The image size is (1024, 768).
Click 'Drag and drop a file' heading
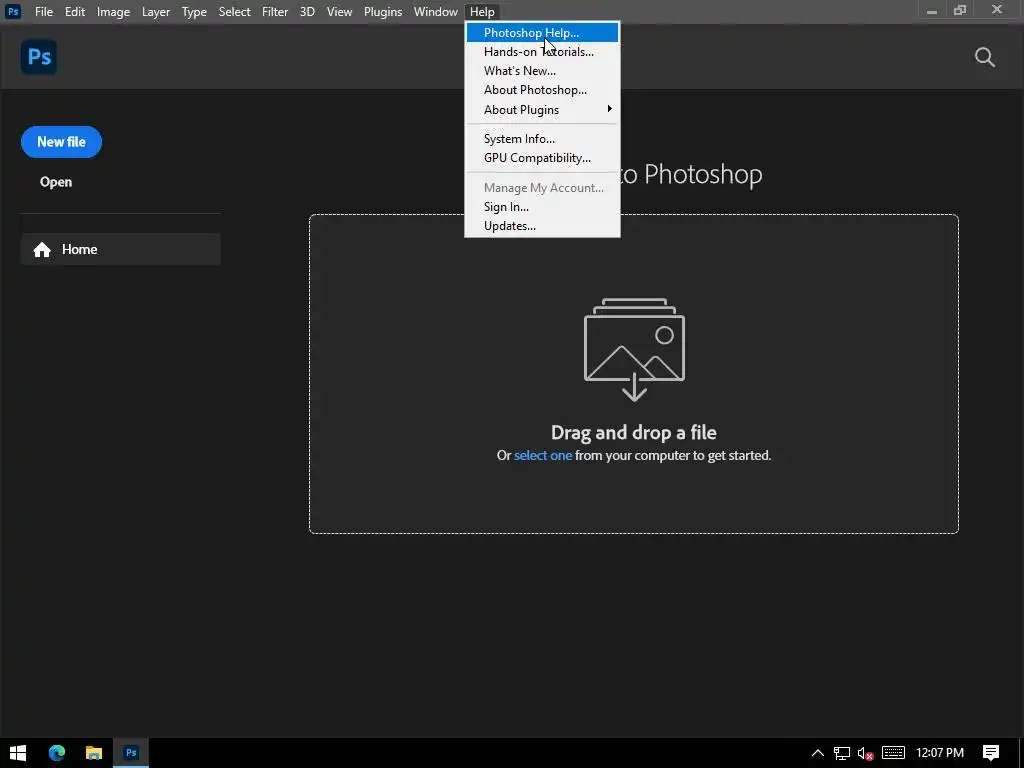(633, 432)
